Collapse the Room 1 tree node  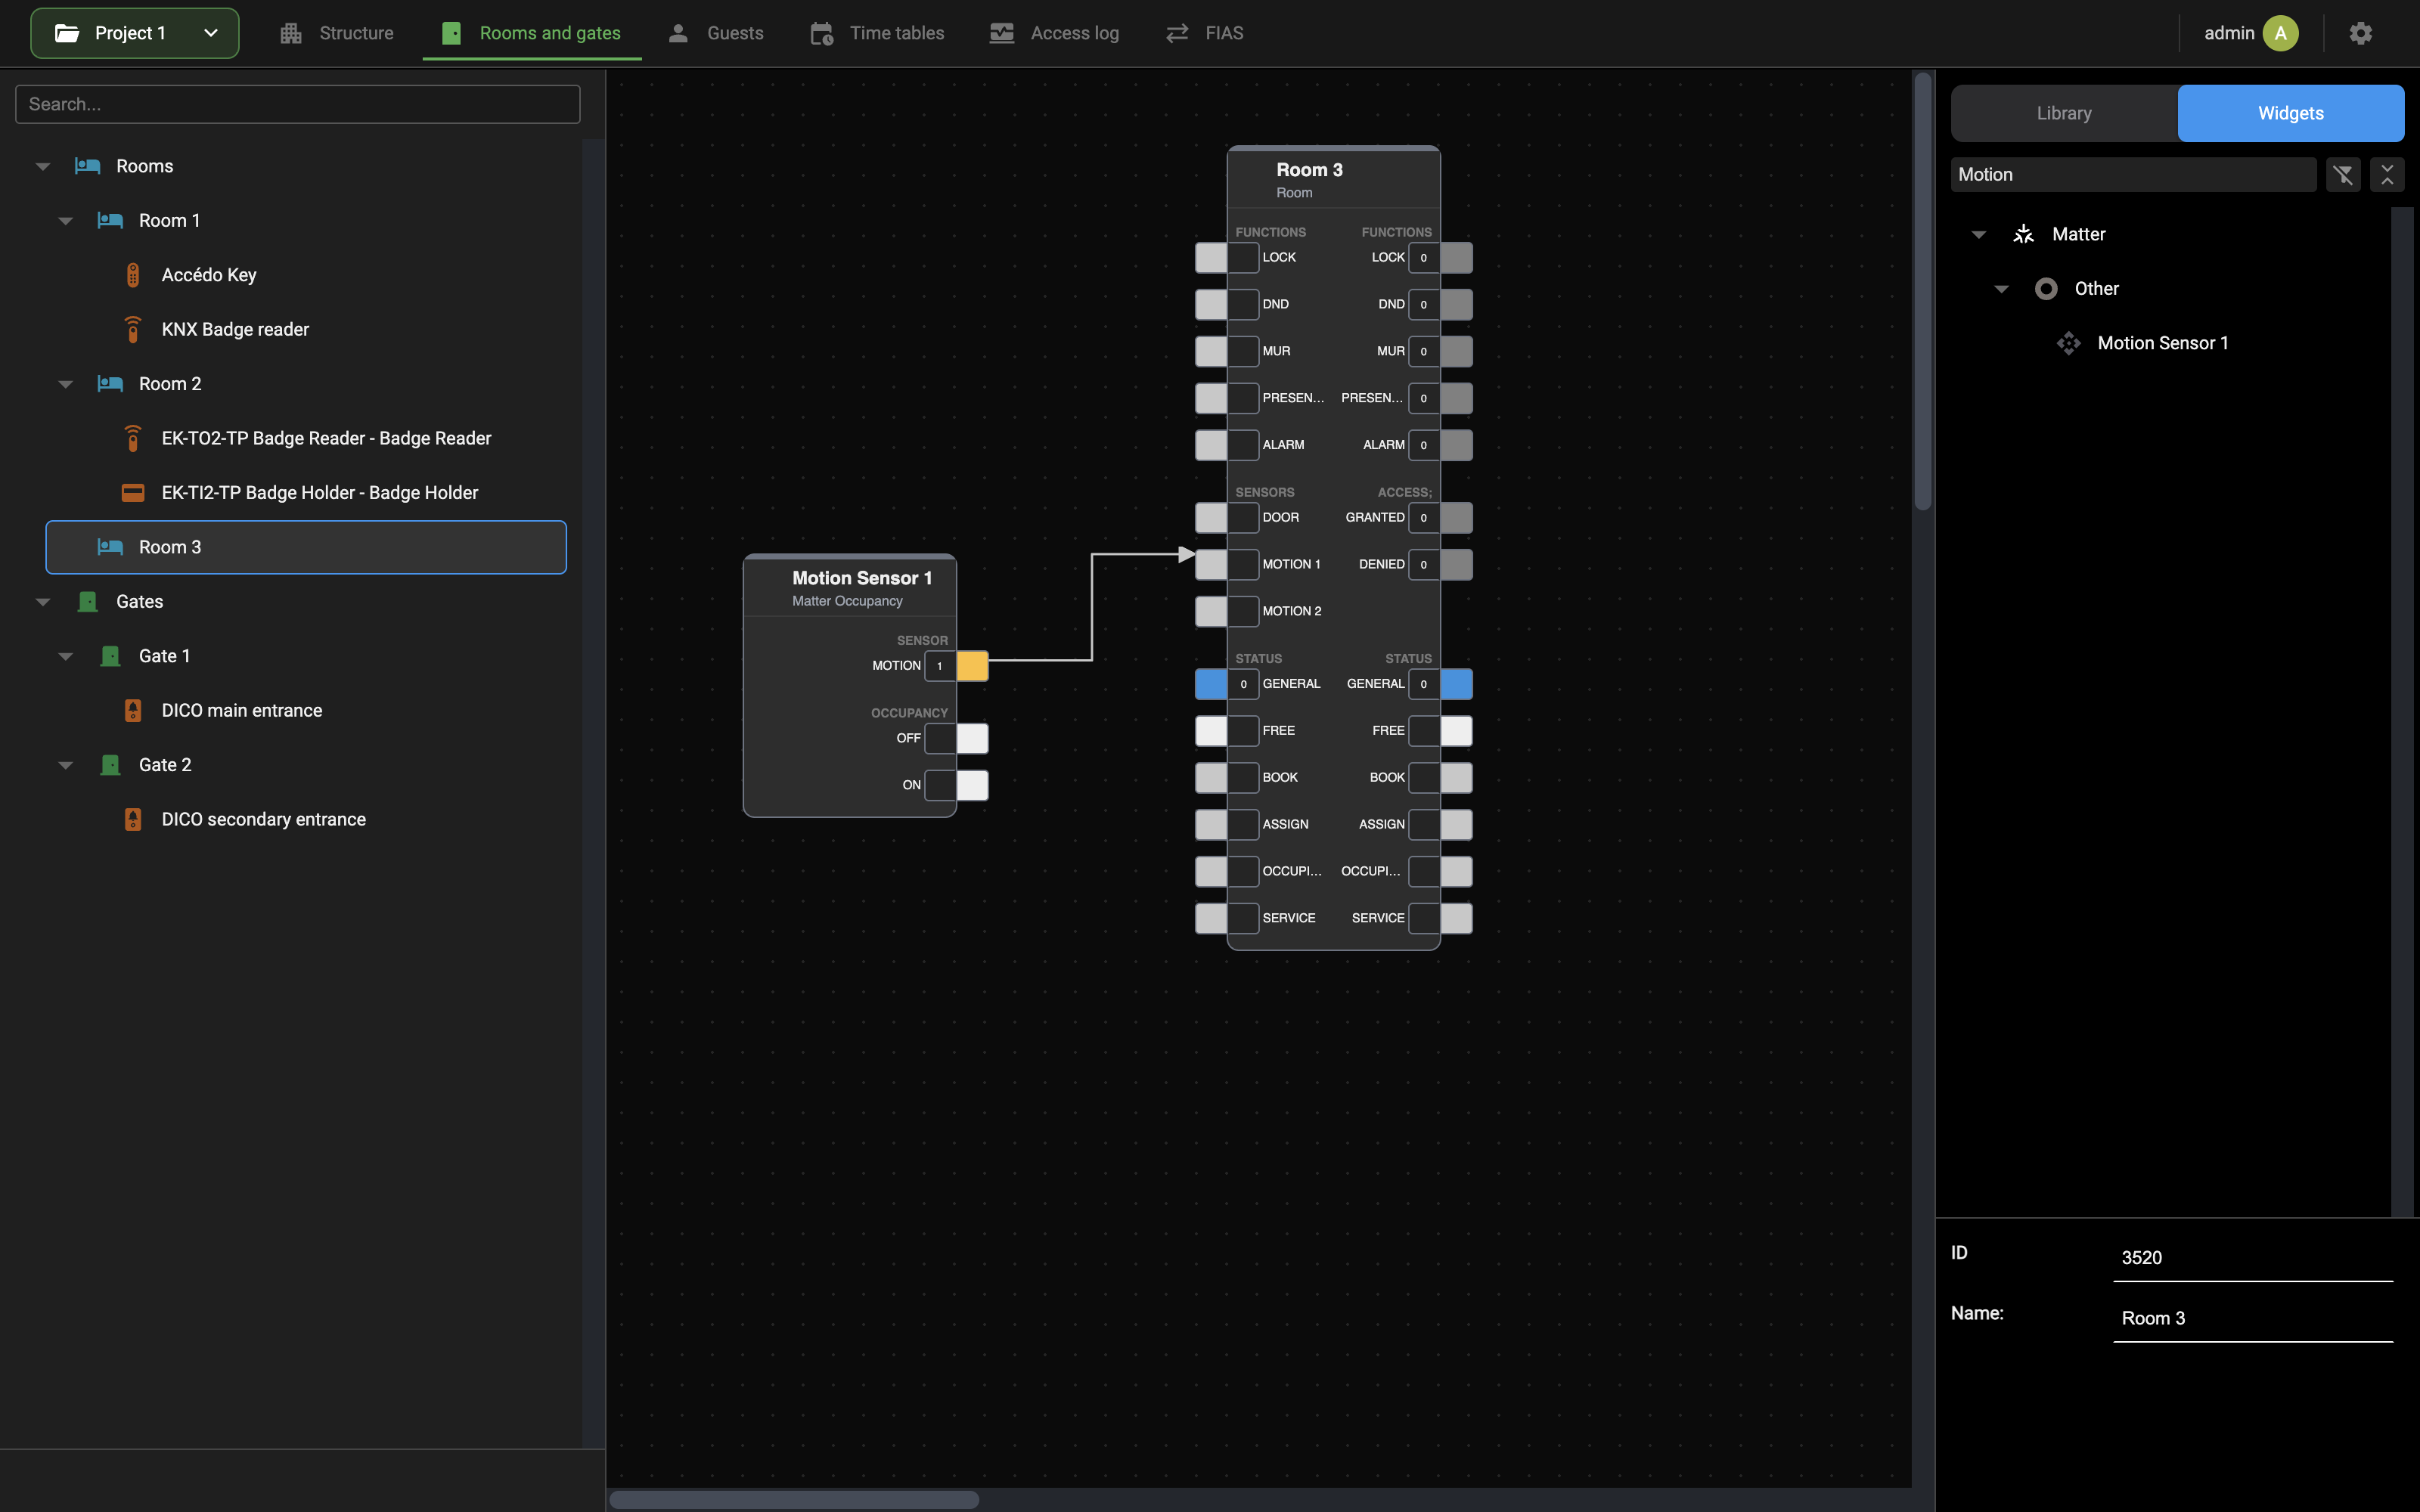[66, 221]
